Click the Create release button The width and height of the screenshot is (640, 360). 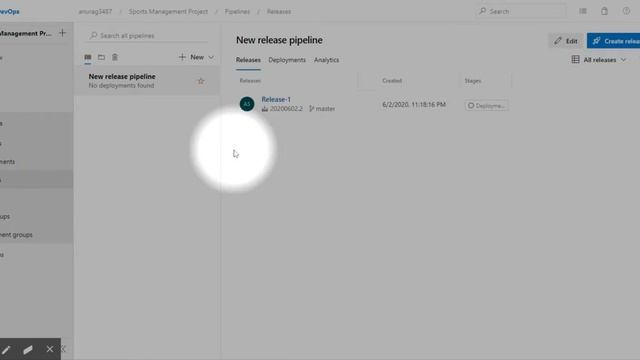click(x=613, y=41)
